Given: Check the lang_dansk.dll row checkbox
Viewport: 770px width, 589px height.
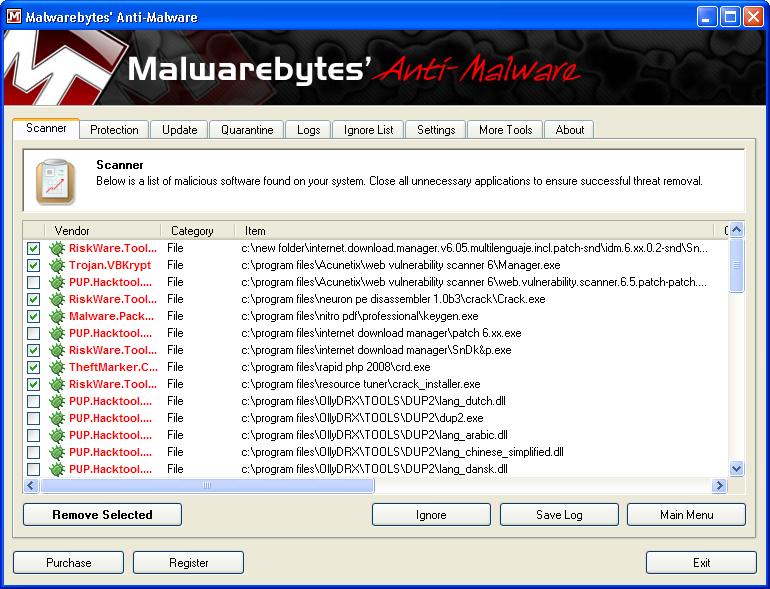Looking at the screenshot, I should 33,469.
